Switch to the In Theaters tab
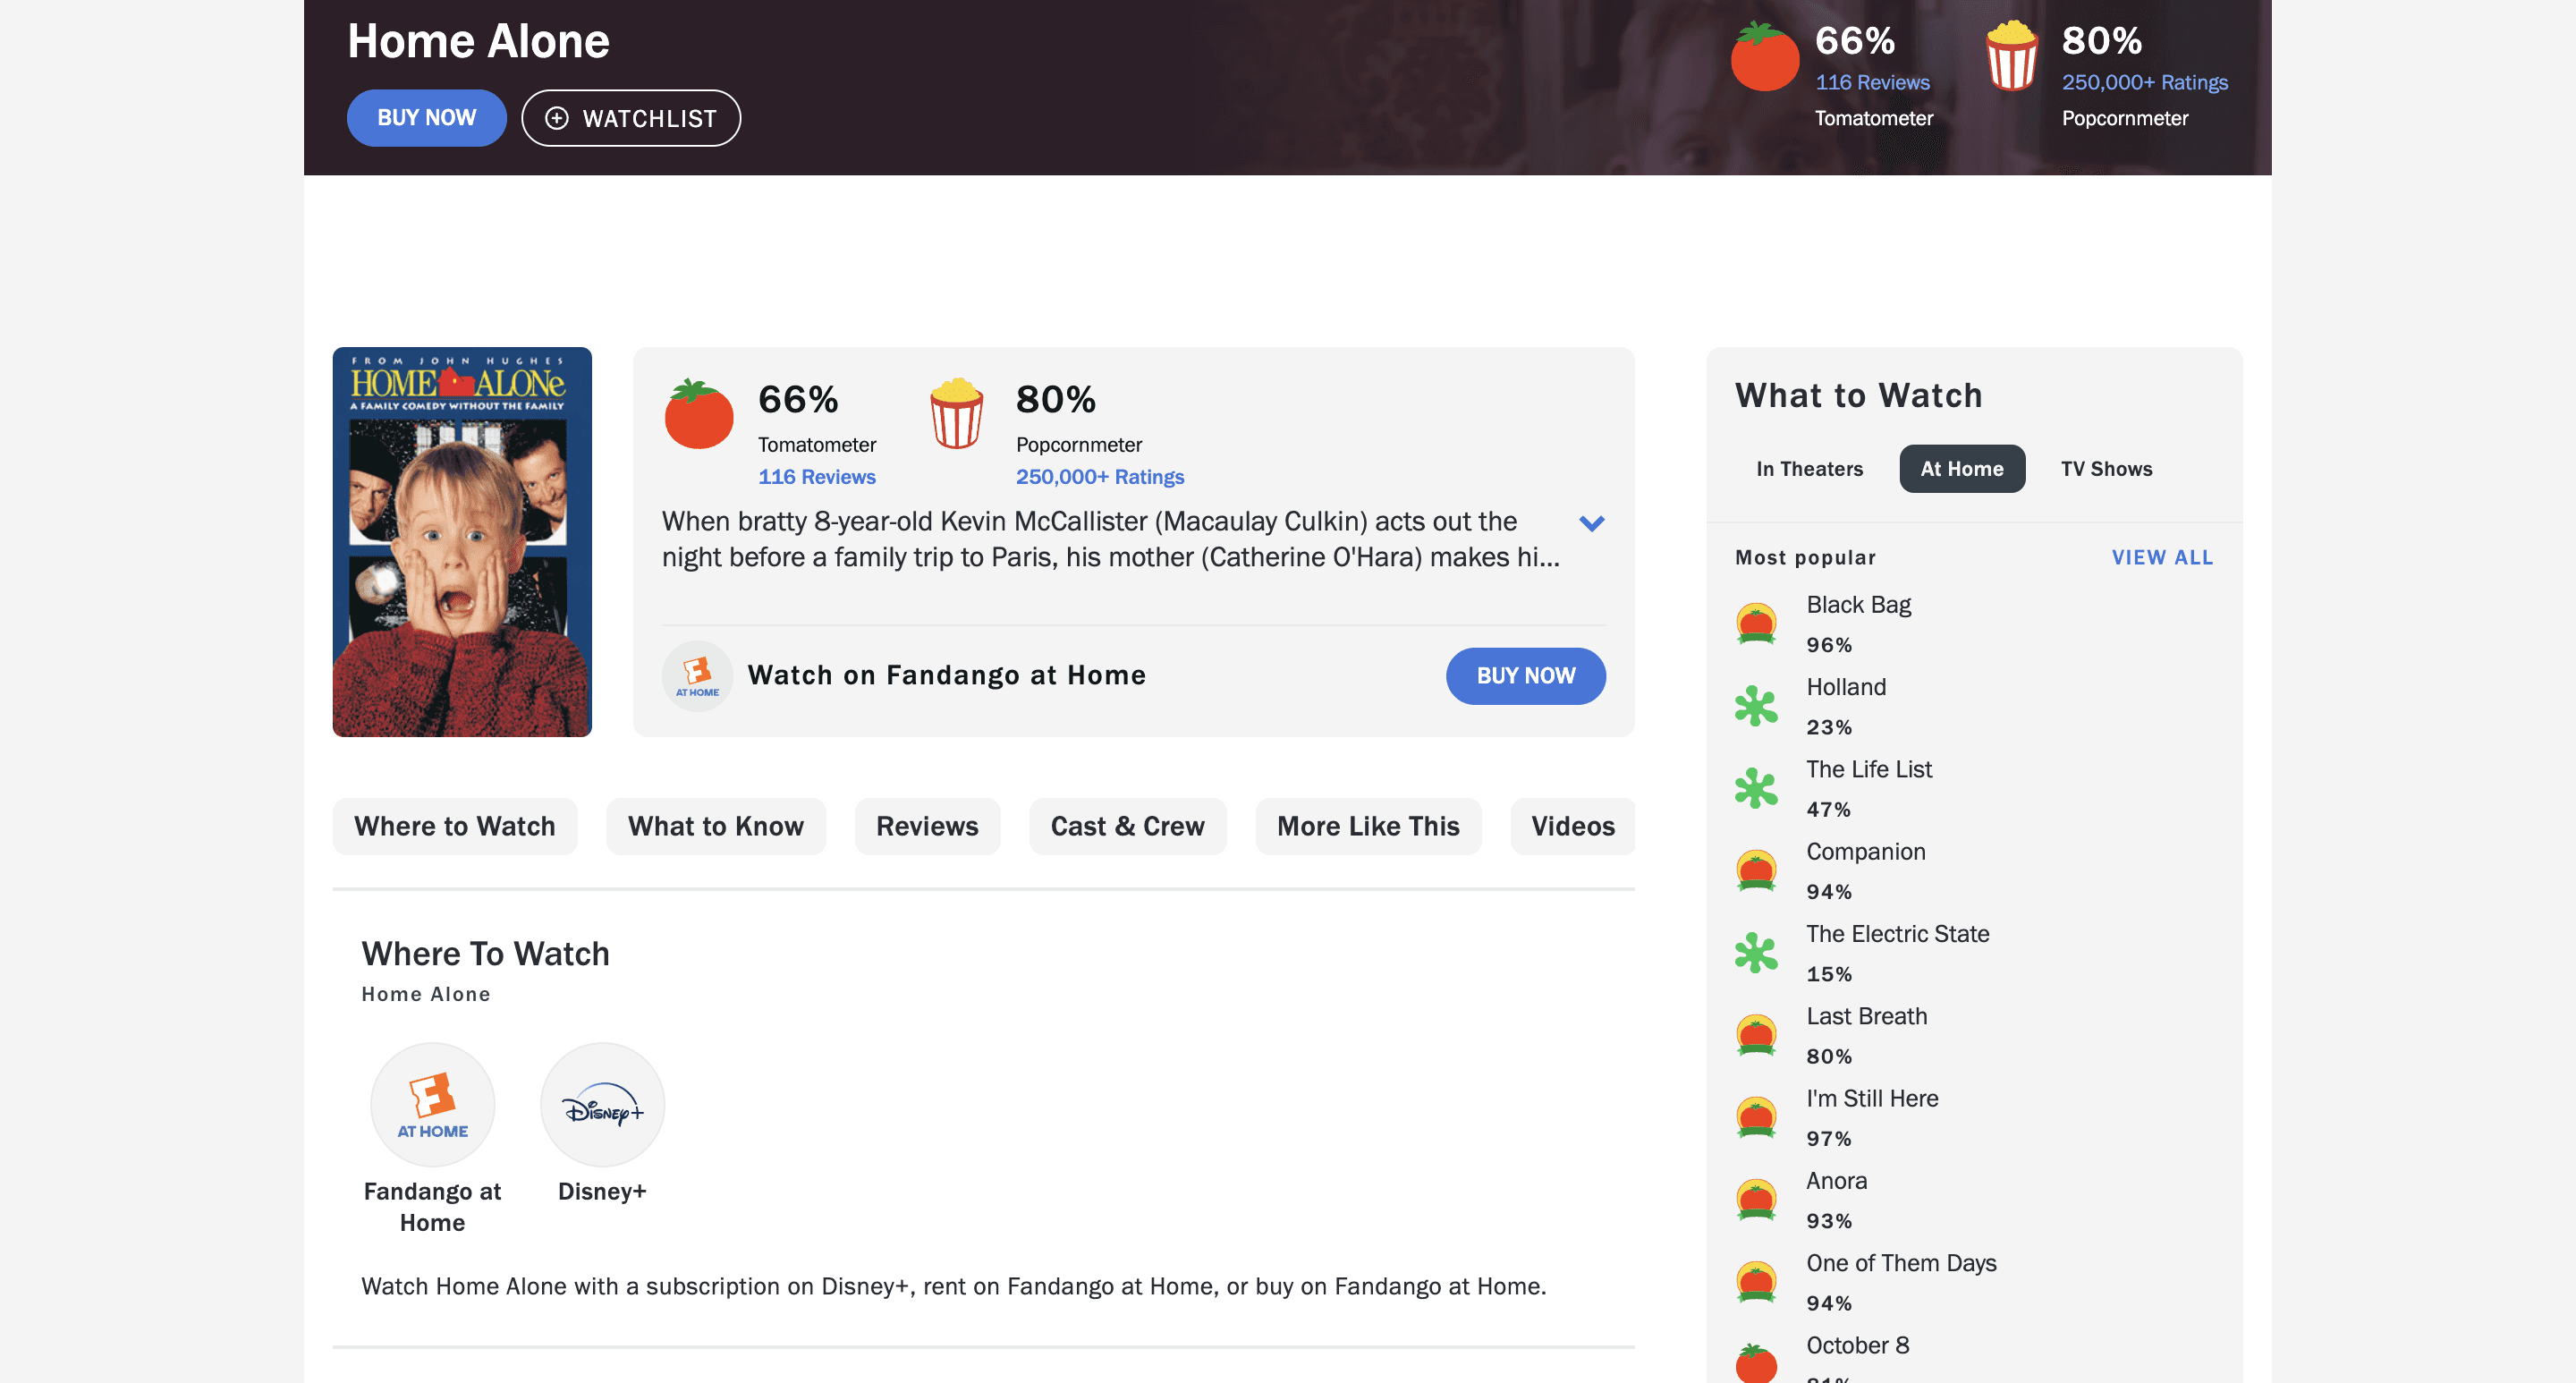The image size is (2576, 1383). click(x=1809, y=469)
